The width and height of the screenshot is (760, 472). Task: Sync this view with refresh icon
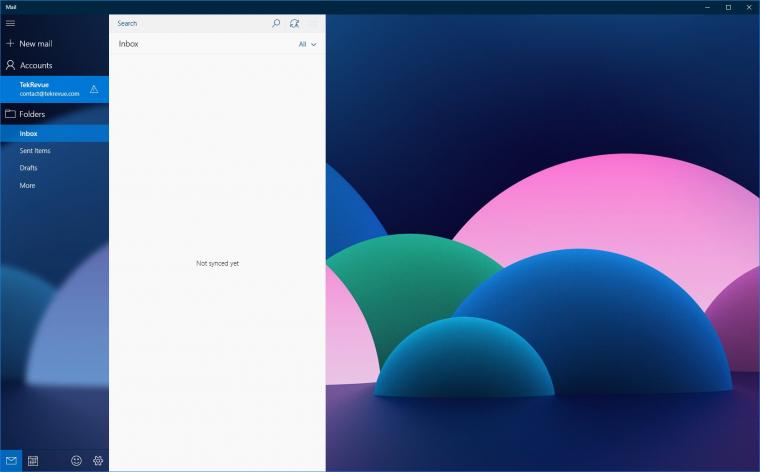pyautogui.click(x=294, y=23)
